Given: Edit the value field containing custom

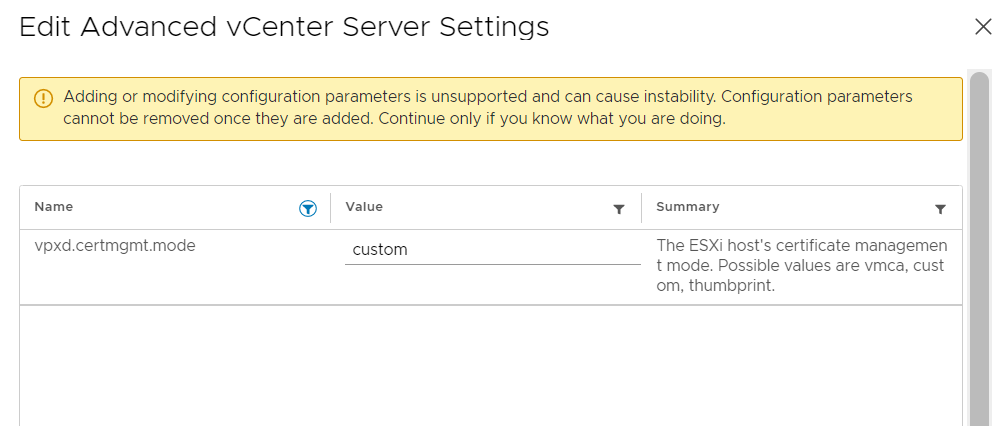Looking at the screenshot, I should [492, 250].
